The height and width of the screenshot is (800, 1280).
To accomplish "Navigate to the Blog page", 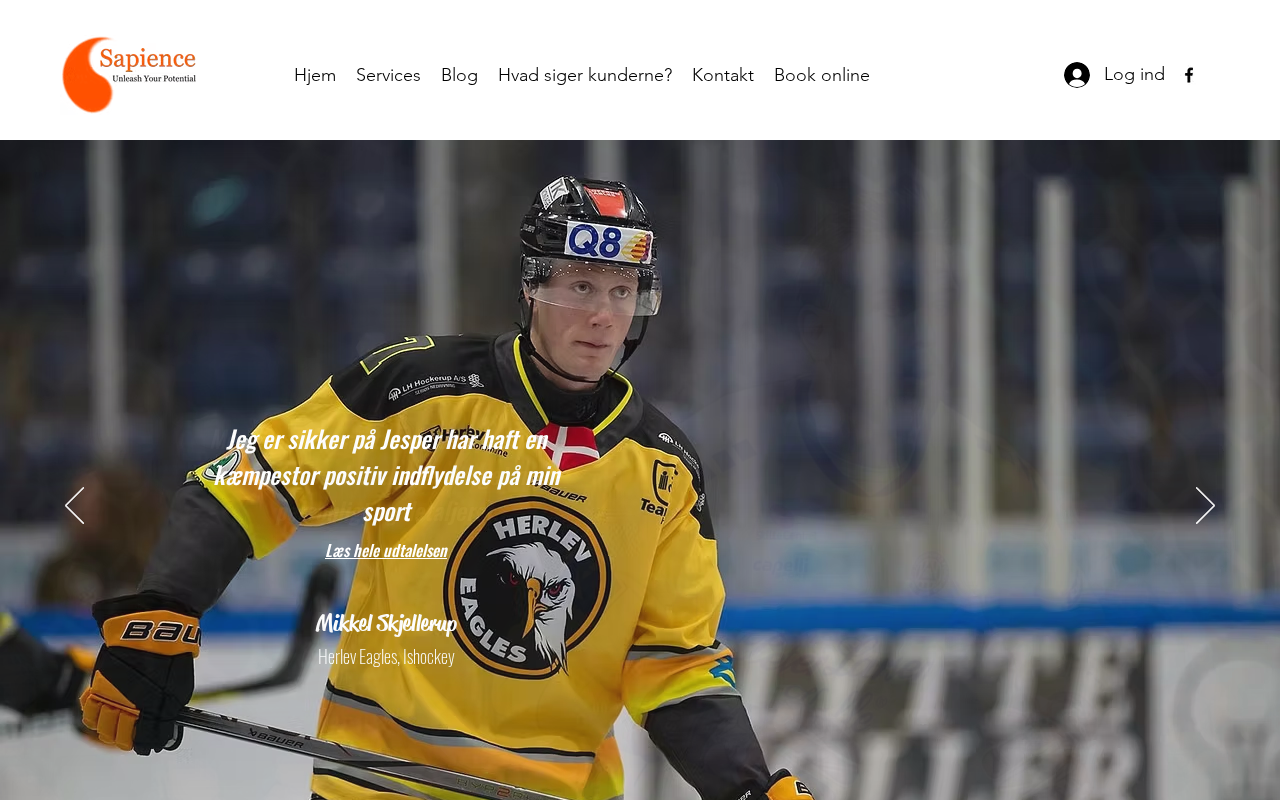I will [459, 75].
